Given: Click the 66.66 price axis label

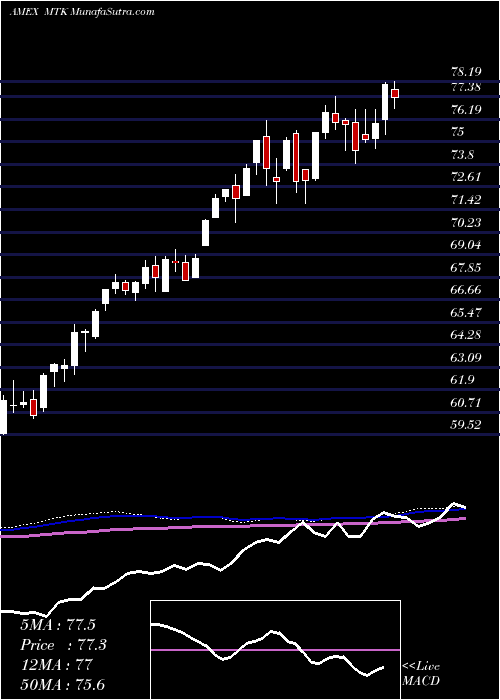Looking at the screenshot, I should 467,290.
